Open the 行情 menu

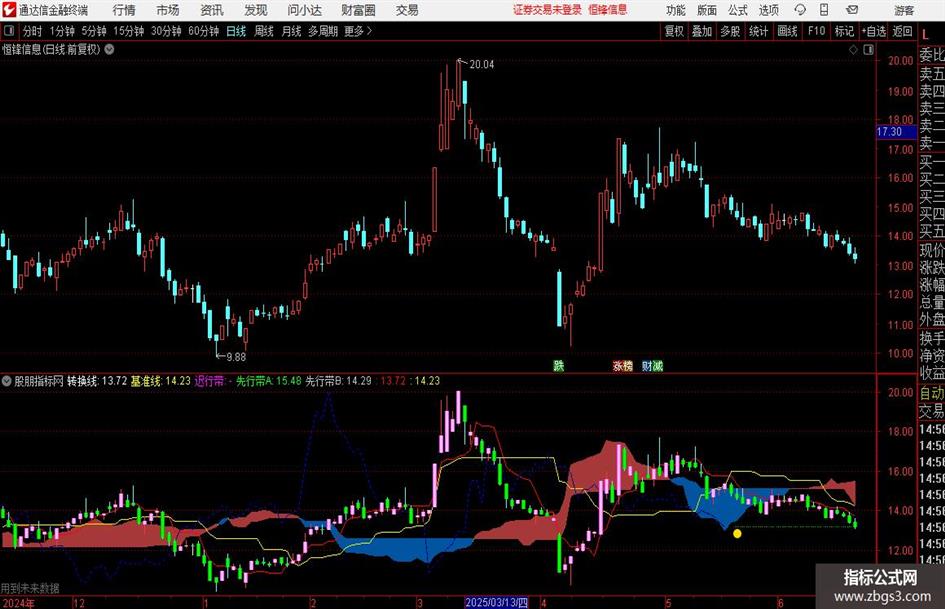(124, 10)
